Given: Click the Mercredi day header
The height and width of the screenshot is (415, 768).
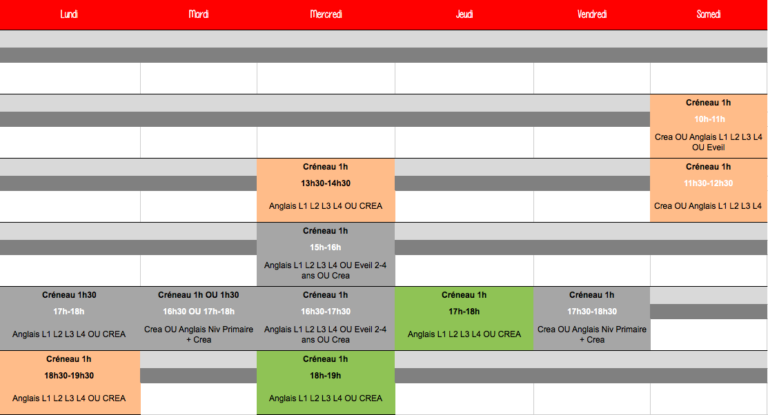Looking at the screenshot, I should click(325, 14).
